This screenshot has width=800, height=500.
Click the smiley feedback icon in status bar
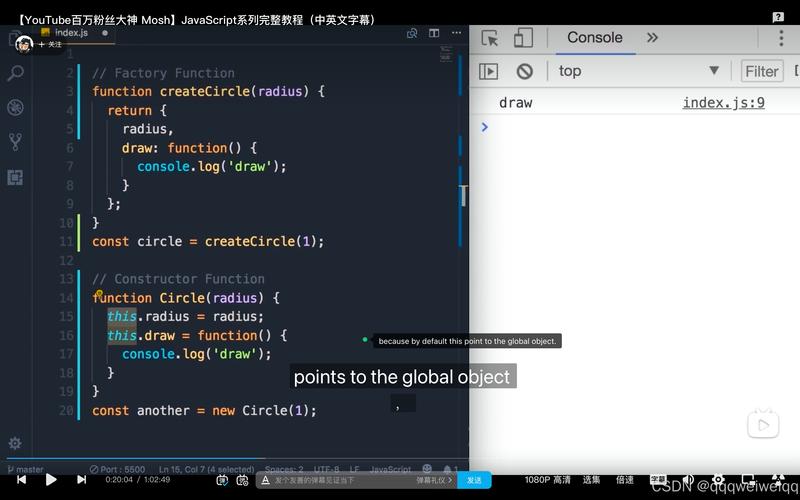(428, 468)
